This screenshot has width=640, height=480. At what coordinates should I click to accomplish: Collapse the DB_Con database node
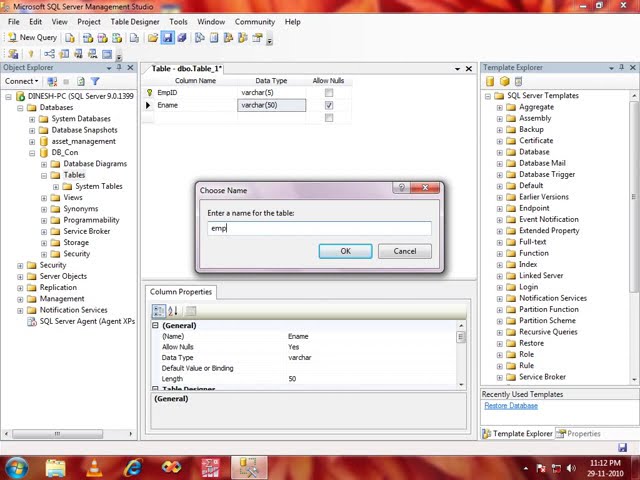32,153
